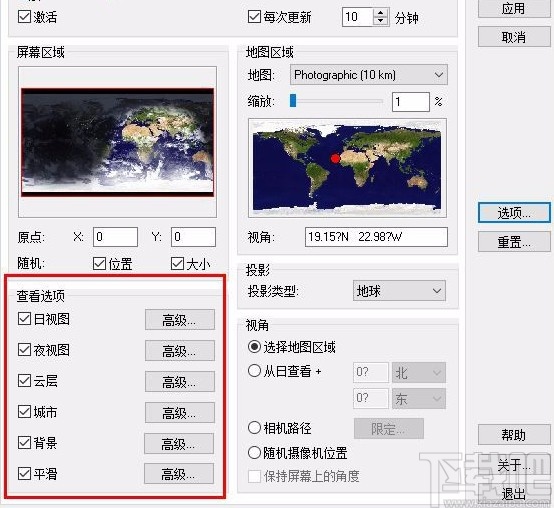Click the 原点 Y input field
This screenshot has width=554, height=508.
pyautogui.click(x=193, y=237)
